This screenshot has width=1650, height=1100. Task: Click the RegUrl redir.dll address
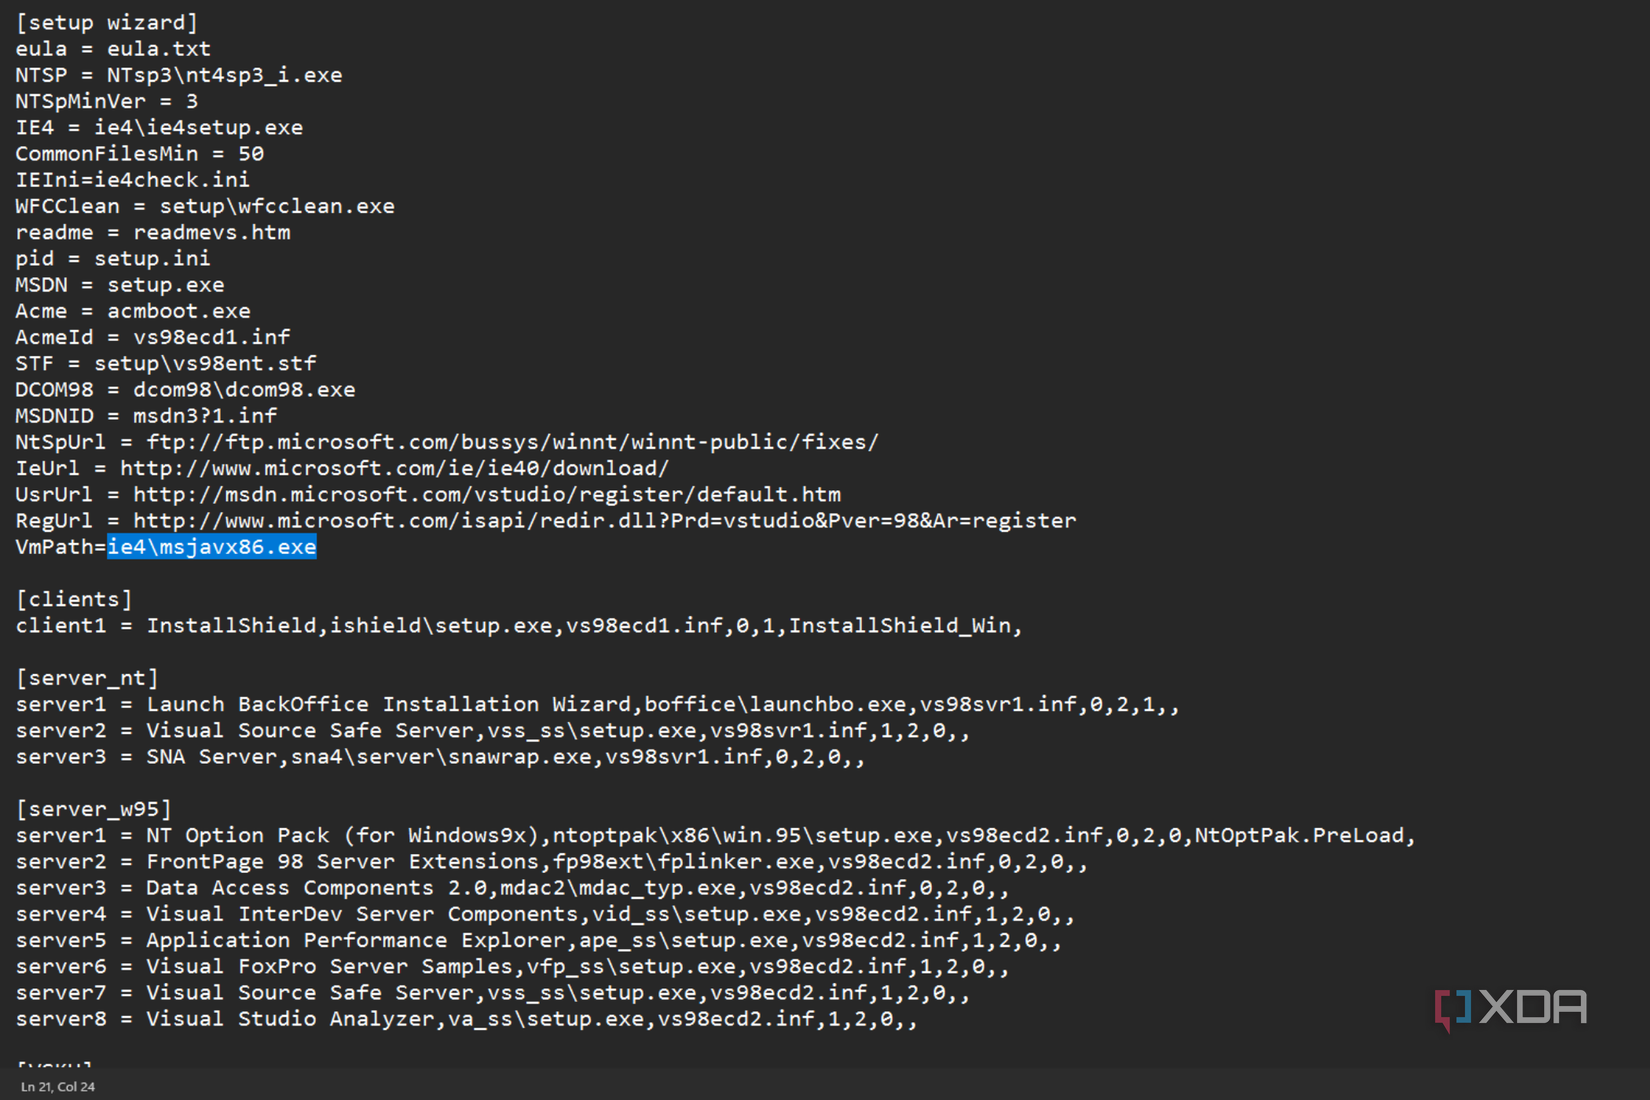click(x=604, y=520)
